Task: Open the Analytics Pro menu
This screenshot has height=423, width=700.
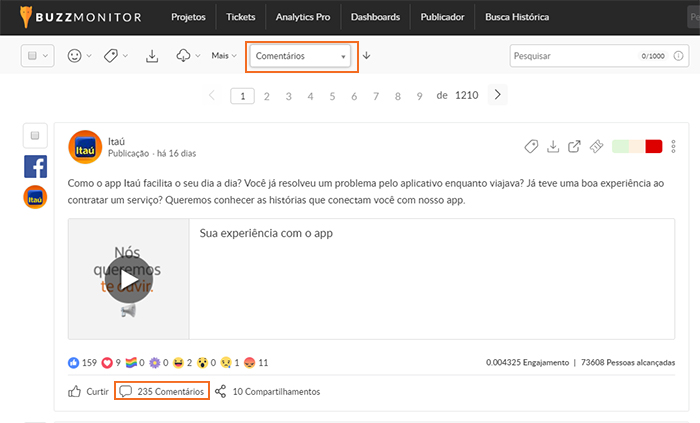Action: [303, 17]
